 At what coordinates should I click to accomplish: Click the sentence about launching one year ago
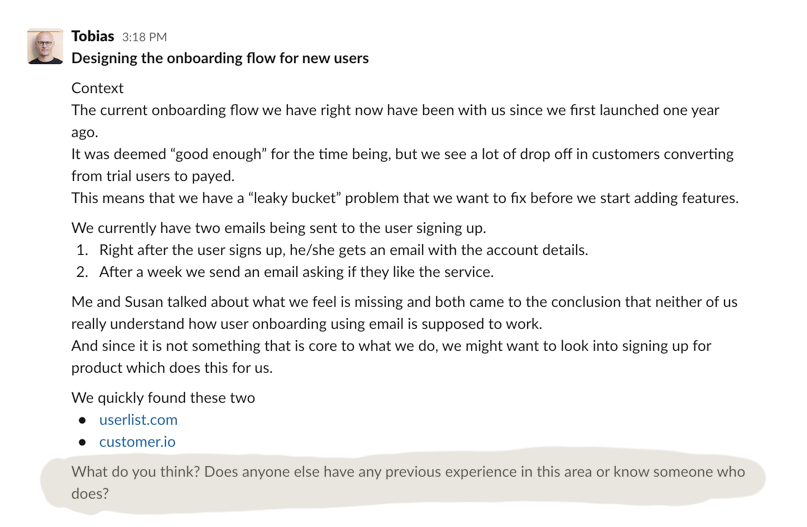(x=395, y=121)
